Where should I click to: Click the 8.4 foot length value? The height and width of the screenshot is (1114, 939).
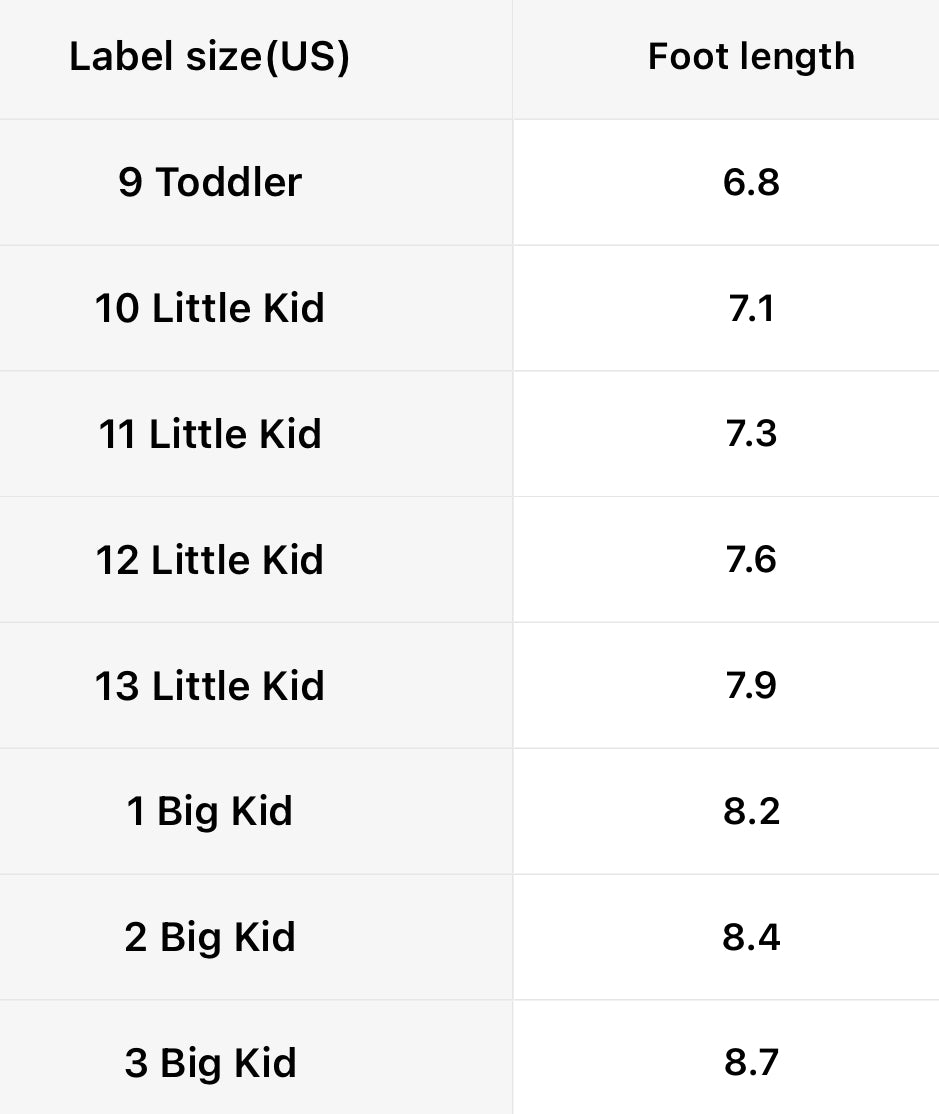[x=751, y=937]
